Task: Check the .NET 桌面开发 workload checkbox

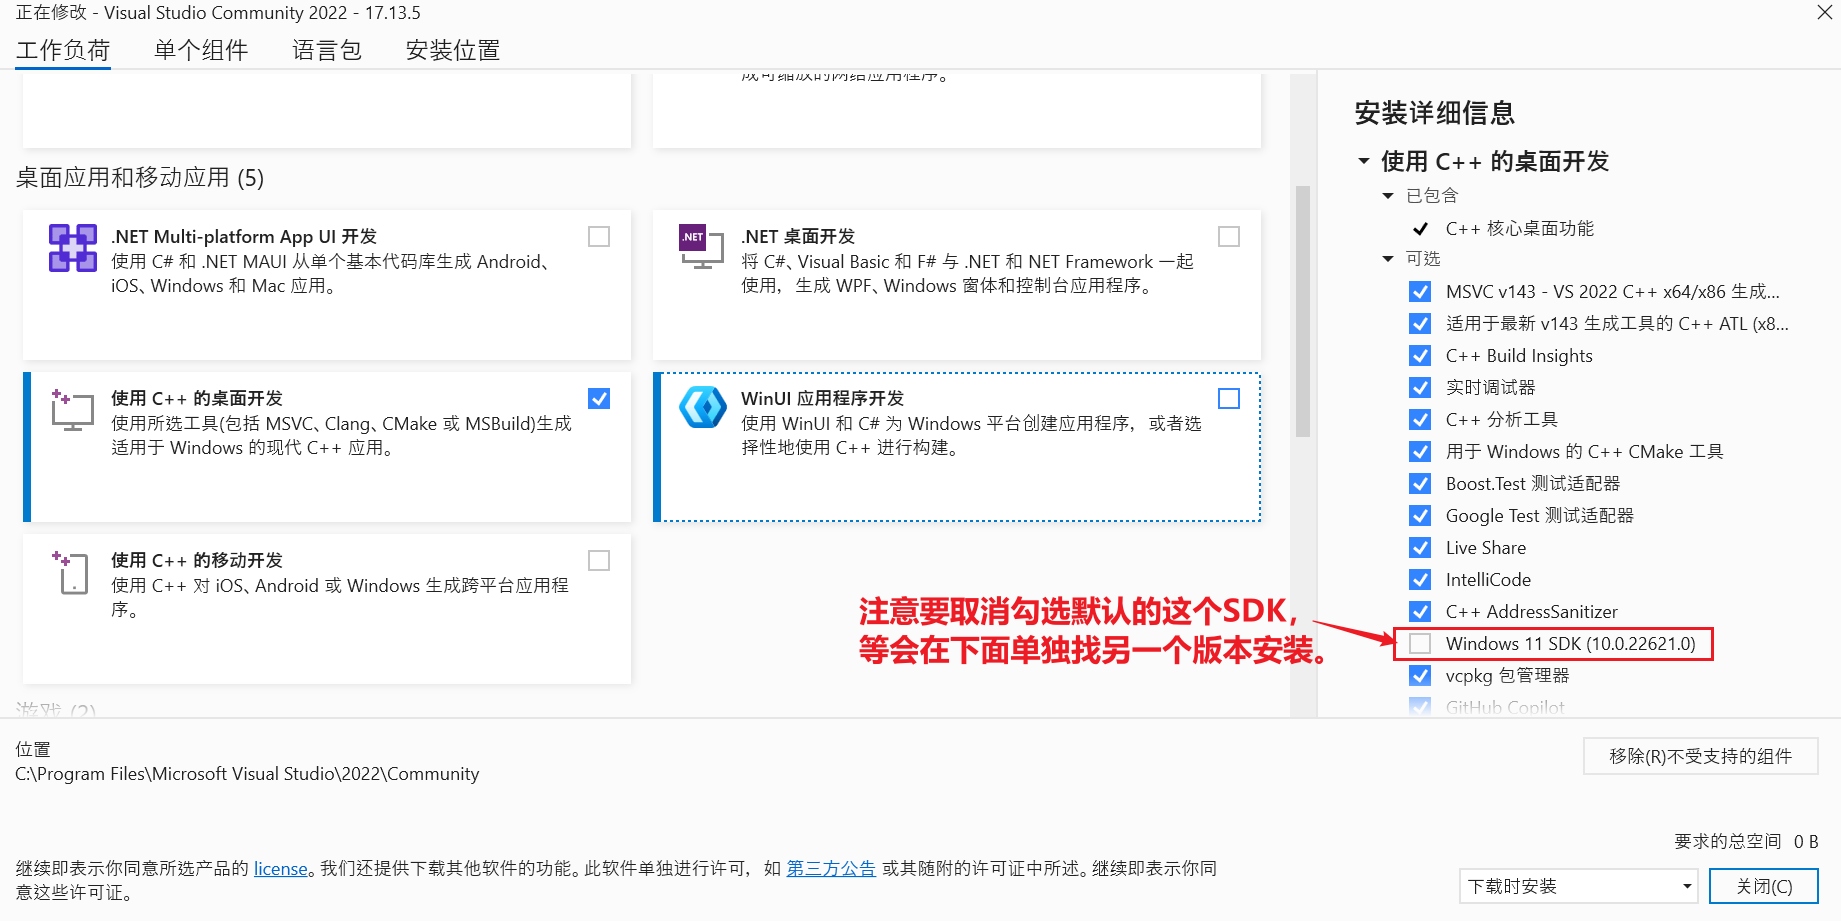Action: click(x=1229, y=237)
